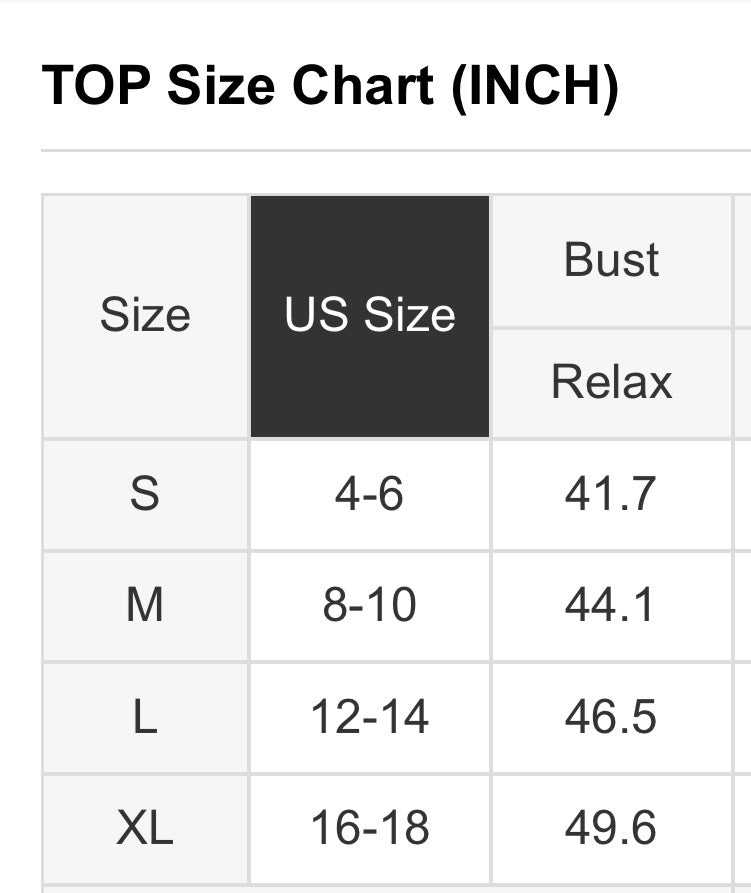
Task: Click the Bust column header
Action: 612,260
